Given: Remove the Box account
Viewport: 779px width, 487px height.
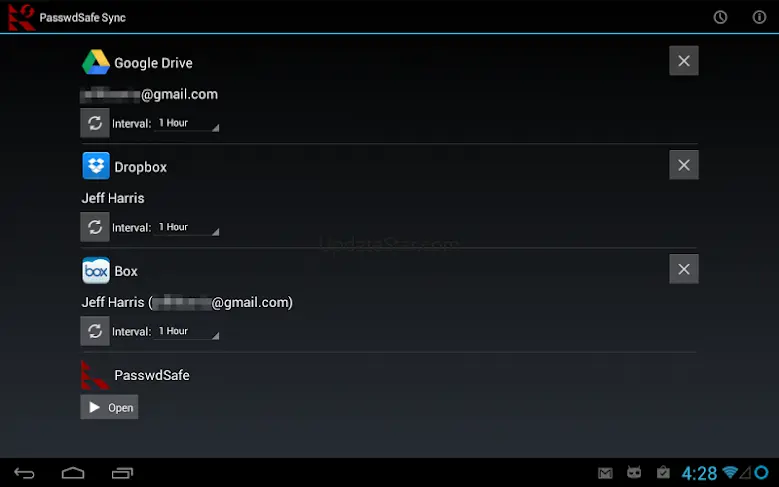Looking at the screenshot, I should point(684,269).
